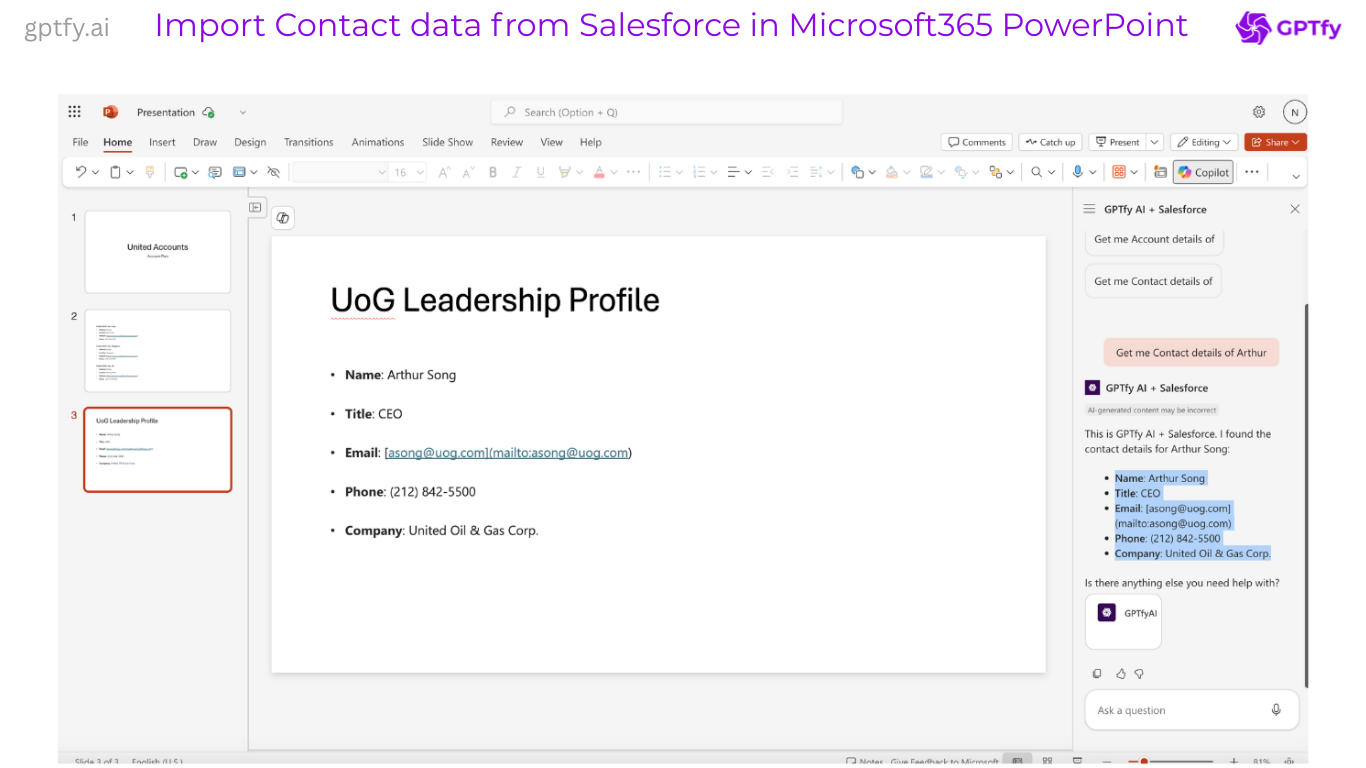
Task: Toggle italic formatting in the ribbon
Action: pos(517,172)
